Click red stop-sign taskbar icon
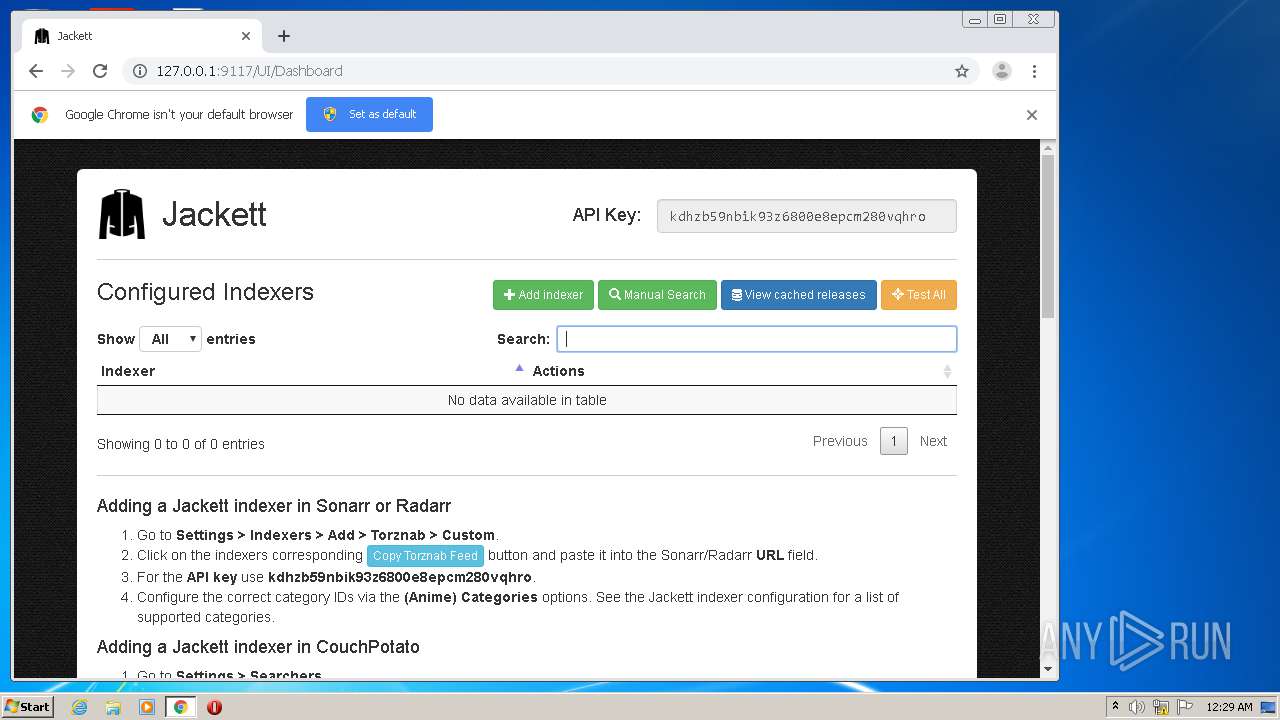Image resolution: width=1280 pixels, height=720 pixels. pyautogui.click(x=214, y=707)
